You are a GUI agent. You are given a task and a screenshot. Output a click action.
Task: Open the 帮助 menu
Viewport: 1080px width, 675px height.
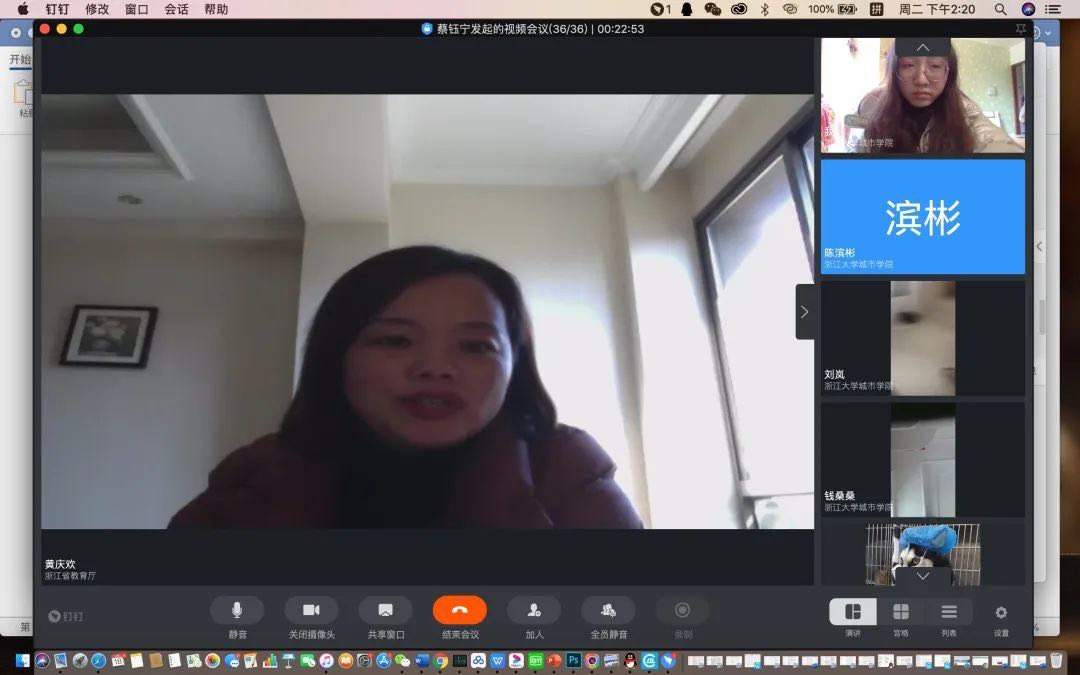(x=216, y=9)
